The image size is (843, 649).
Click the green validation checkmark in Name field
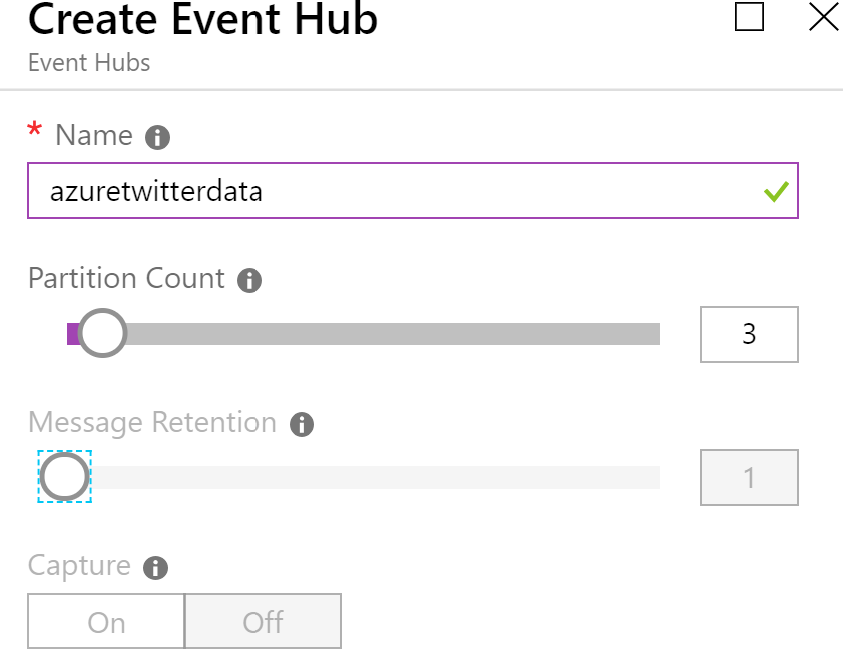pyautogui.click(x=776, y=191)
